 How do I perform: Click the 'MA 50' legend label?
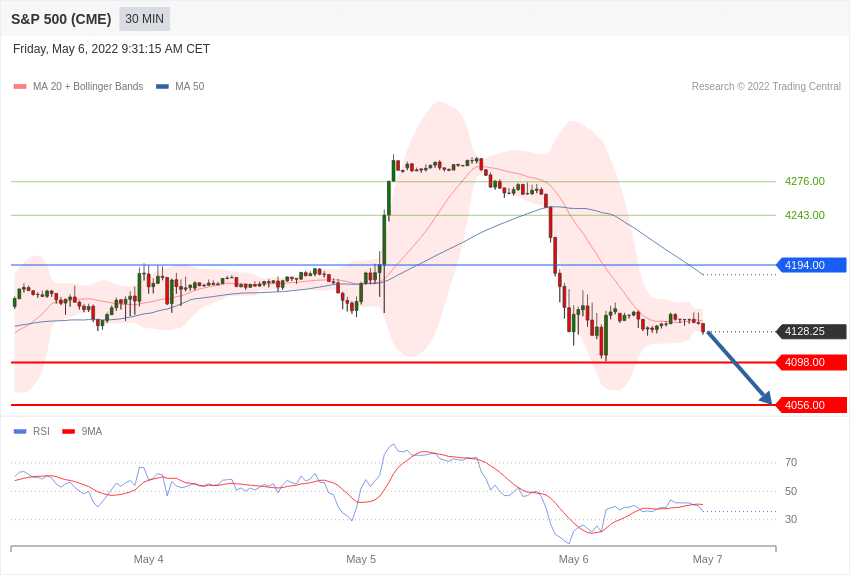190,86
